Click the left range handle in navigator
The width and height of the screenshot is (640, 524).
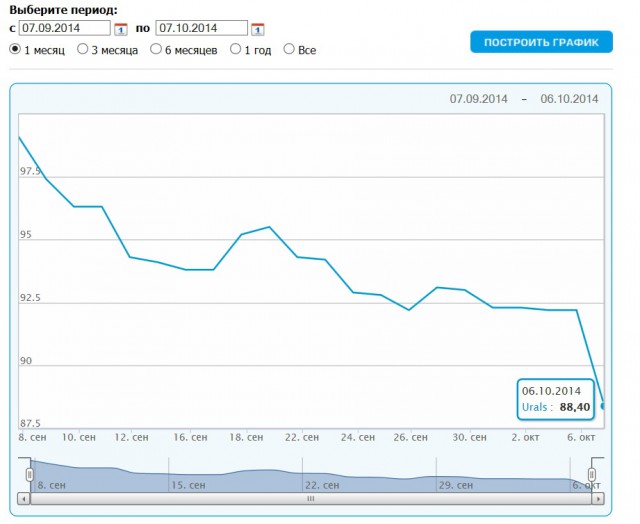click(x=30, y=474)
